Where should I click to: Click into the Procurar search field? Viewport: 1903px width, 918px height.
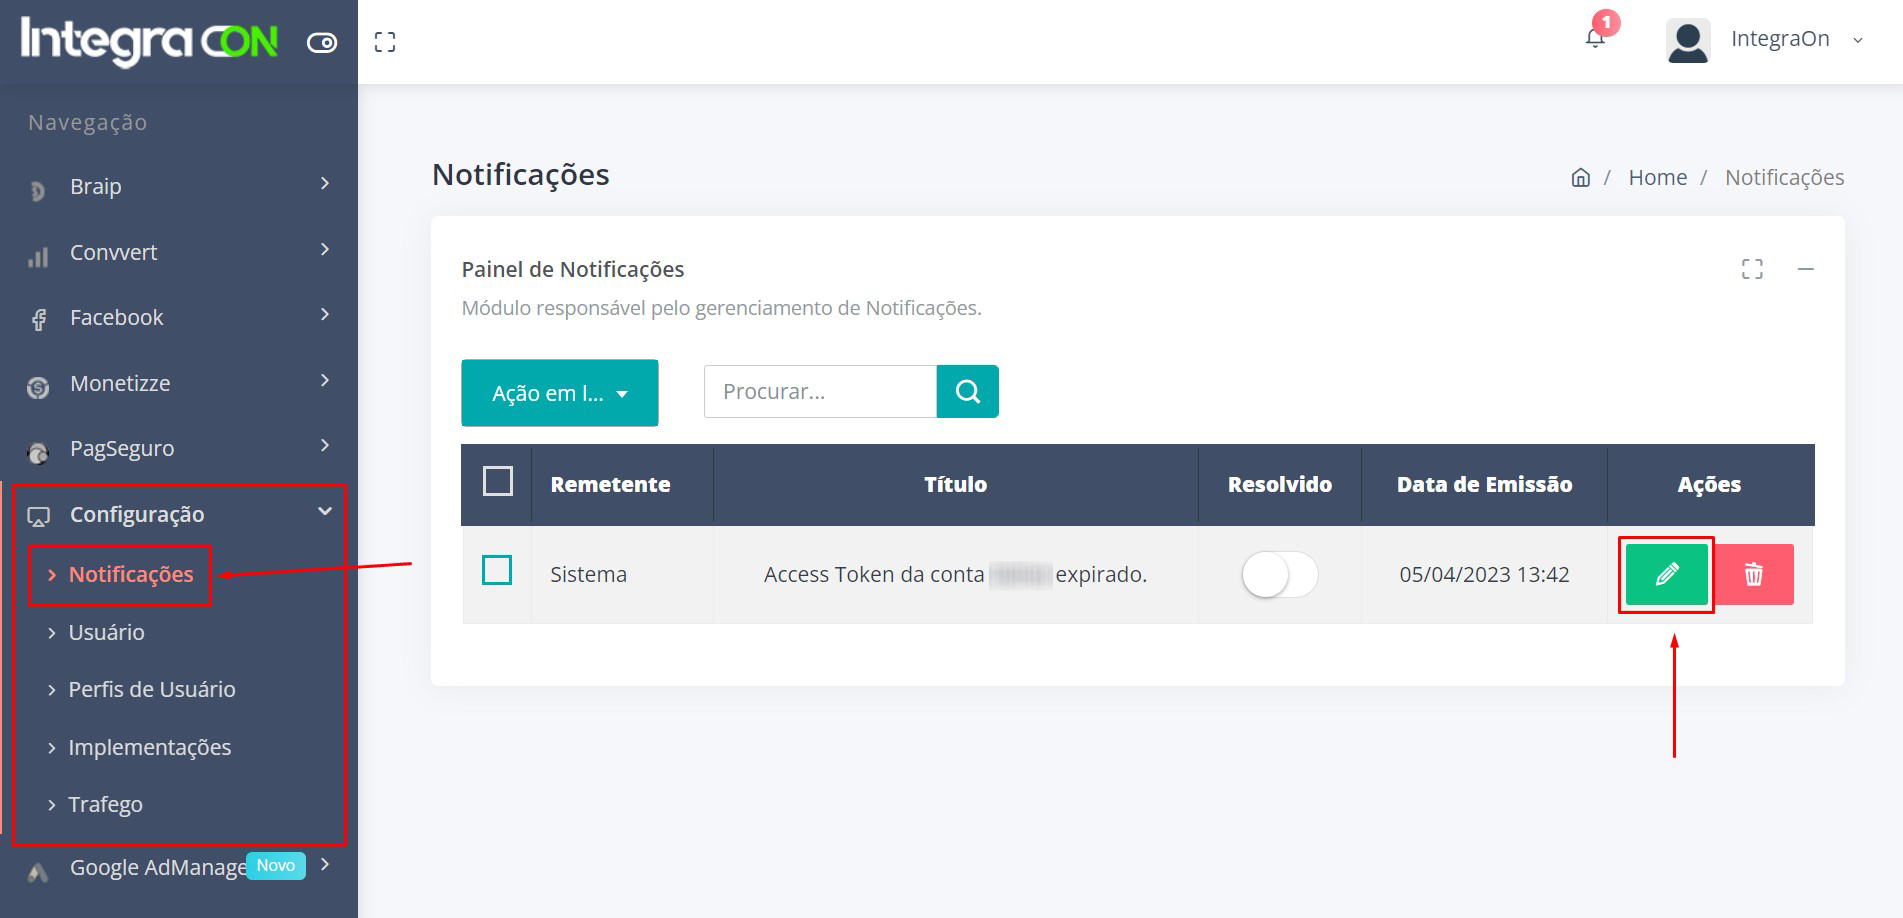pos(819,391)
